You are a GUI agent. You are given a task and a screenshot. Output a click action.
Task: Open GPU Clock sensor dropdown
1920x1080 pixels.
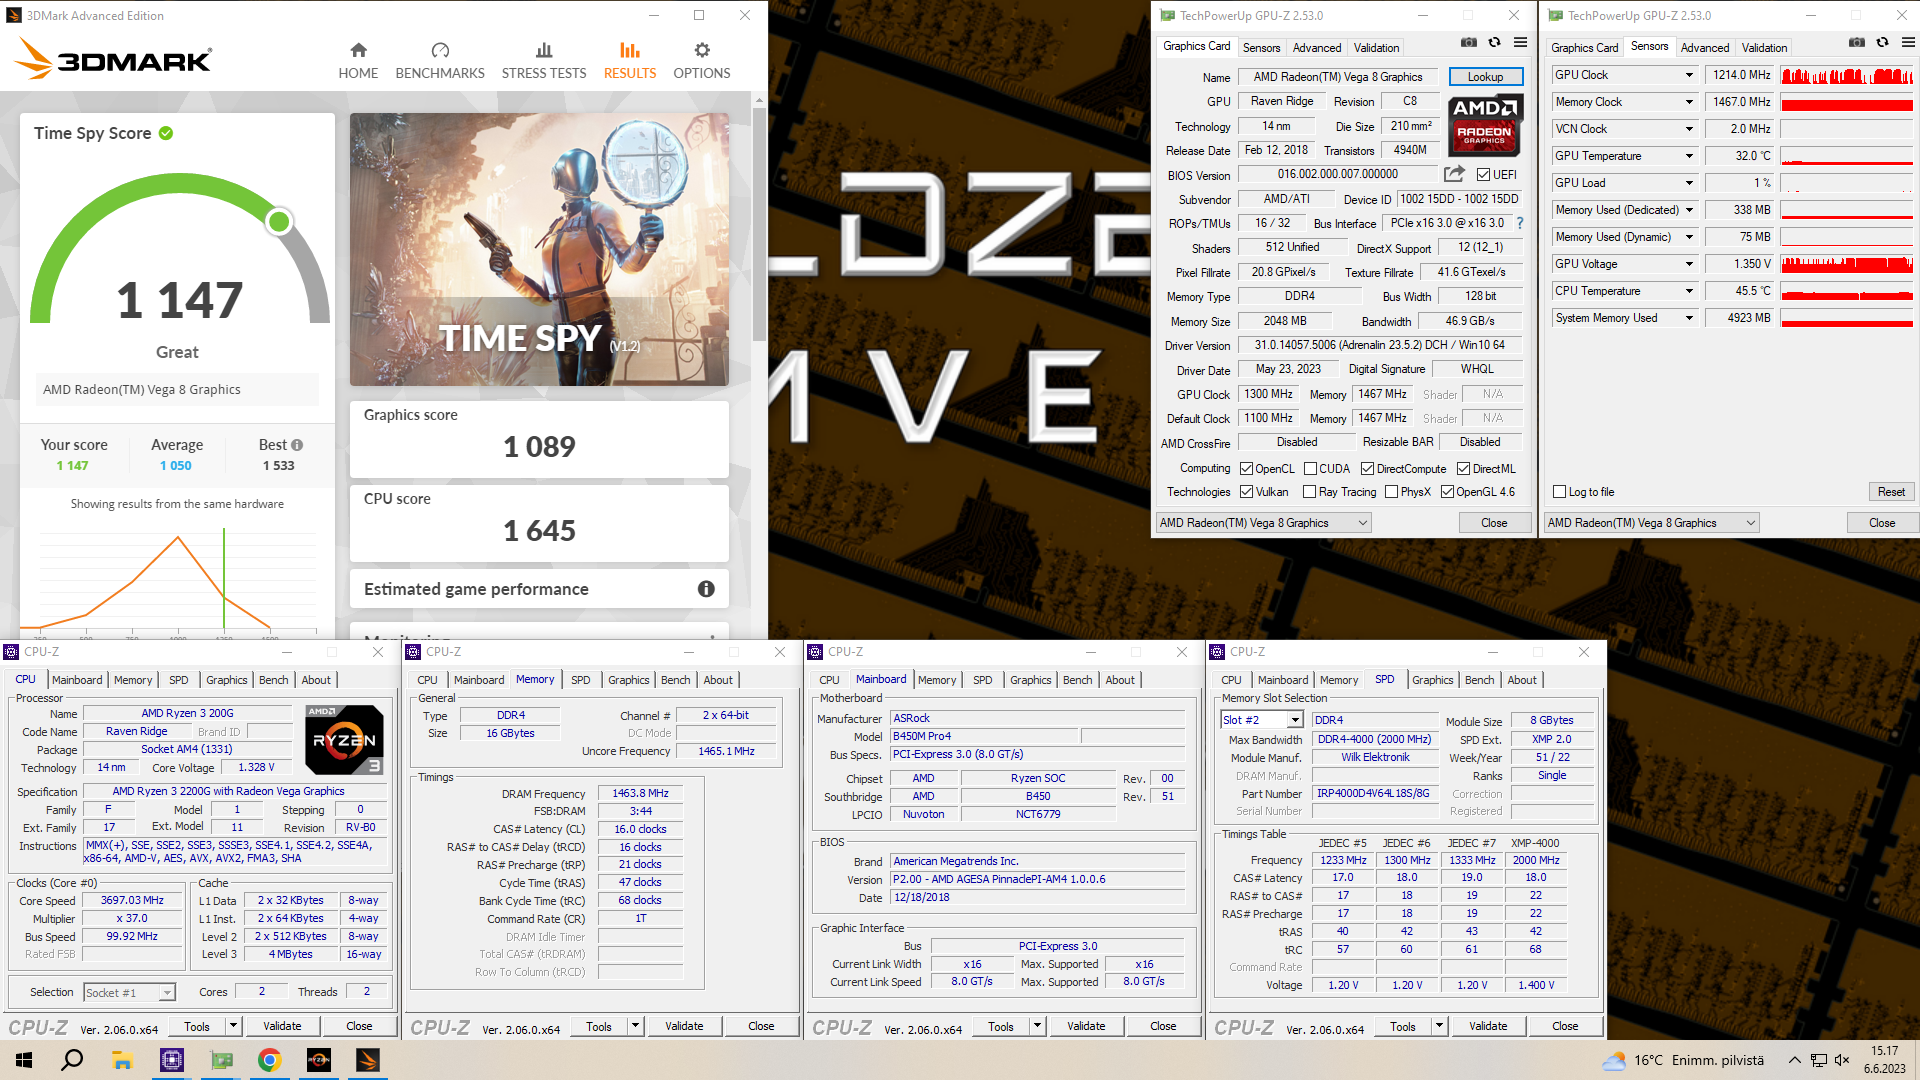[1689, 75]
